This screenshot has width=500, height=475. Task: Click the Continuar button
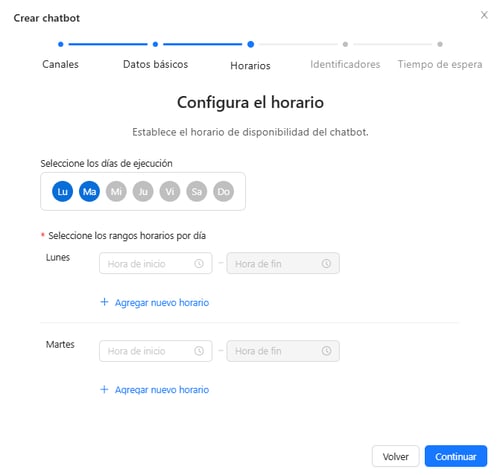[456, 456]
